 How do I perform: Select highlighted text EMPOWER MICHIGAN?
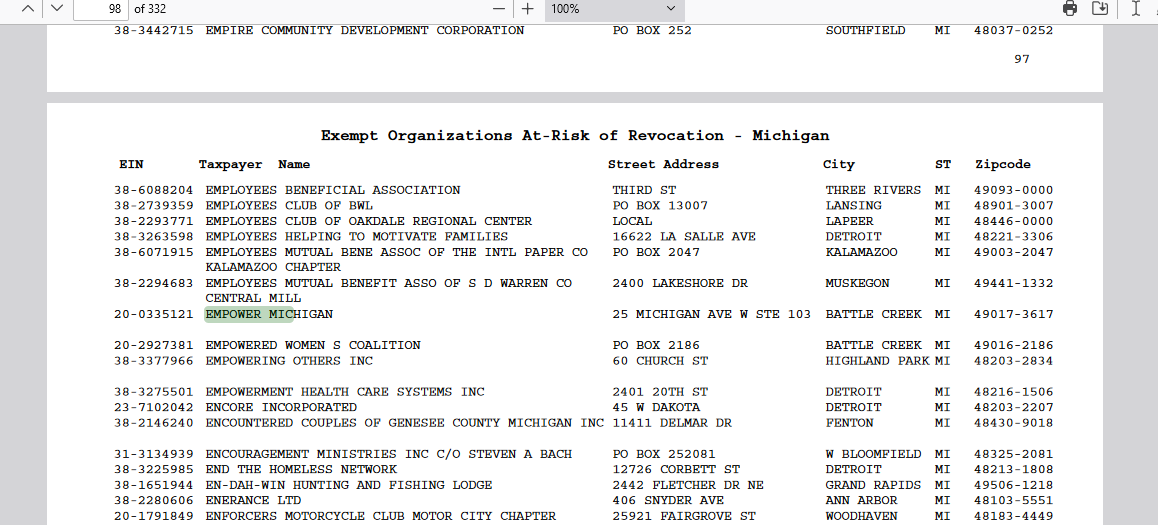[269, 315]
